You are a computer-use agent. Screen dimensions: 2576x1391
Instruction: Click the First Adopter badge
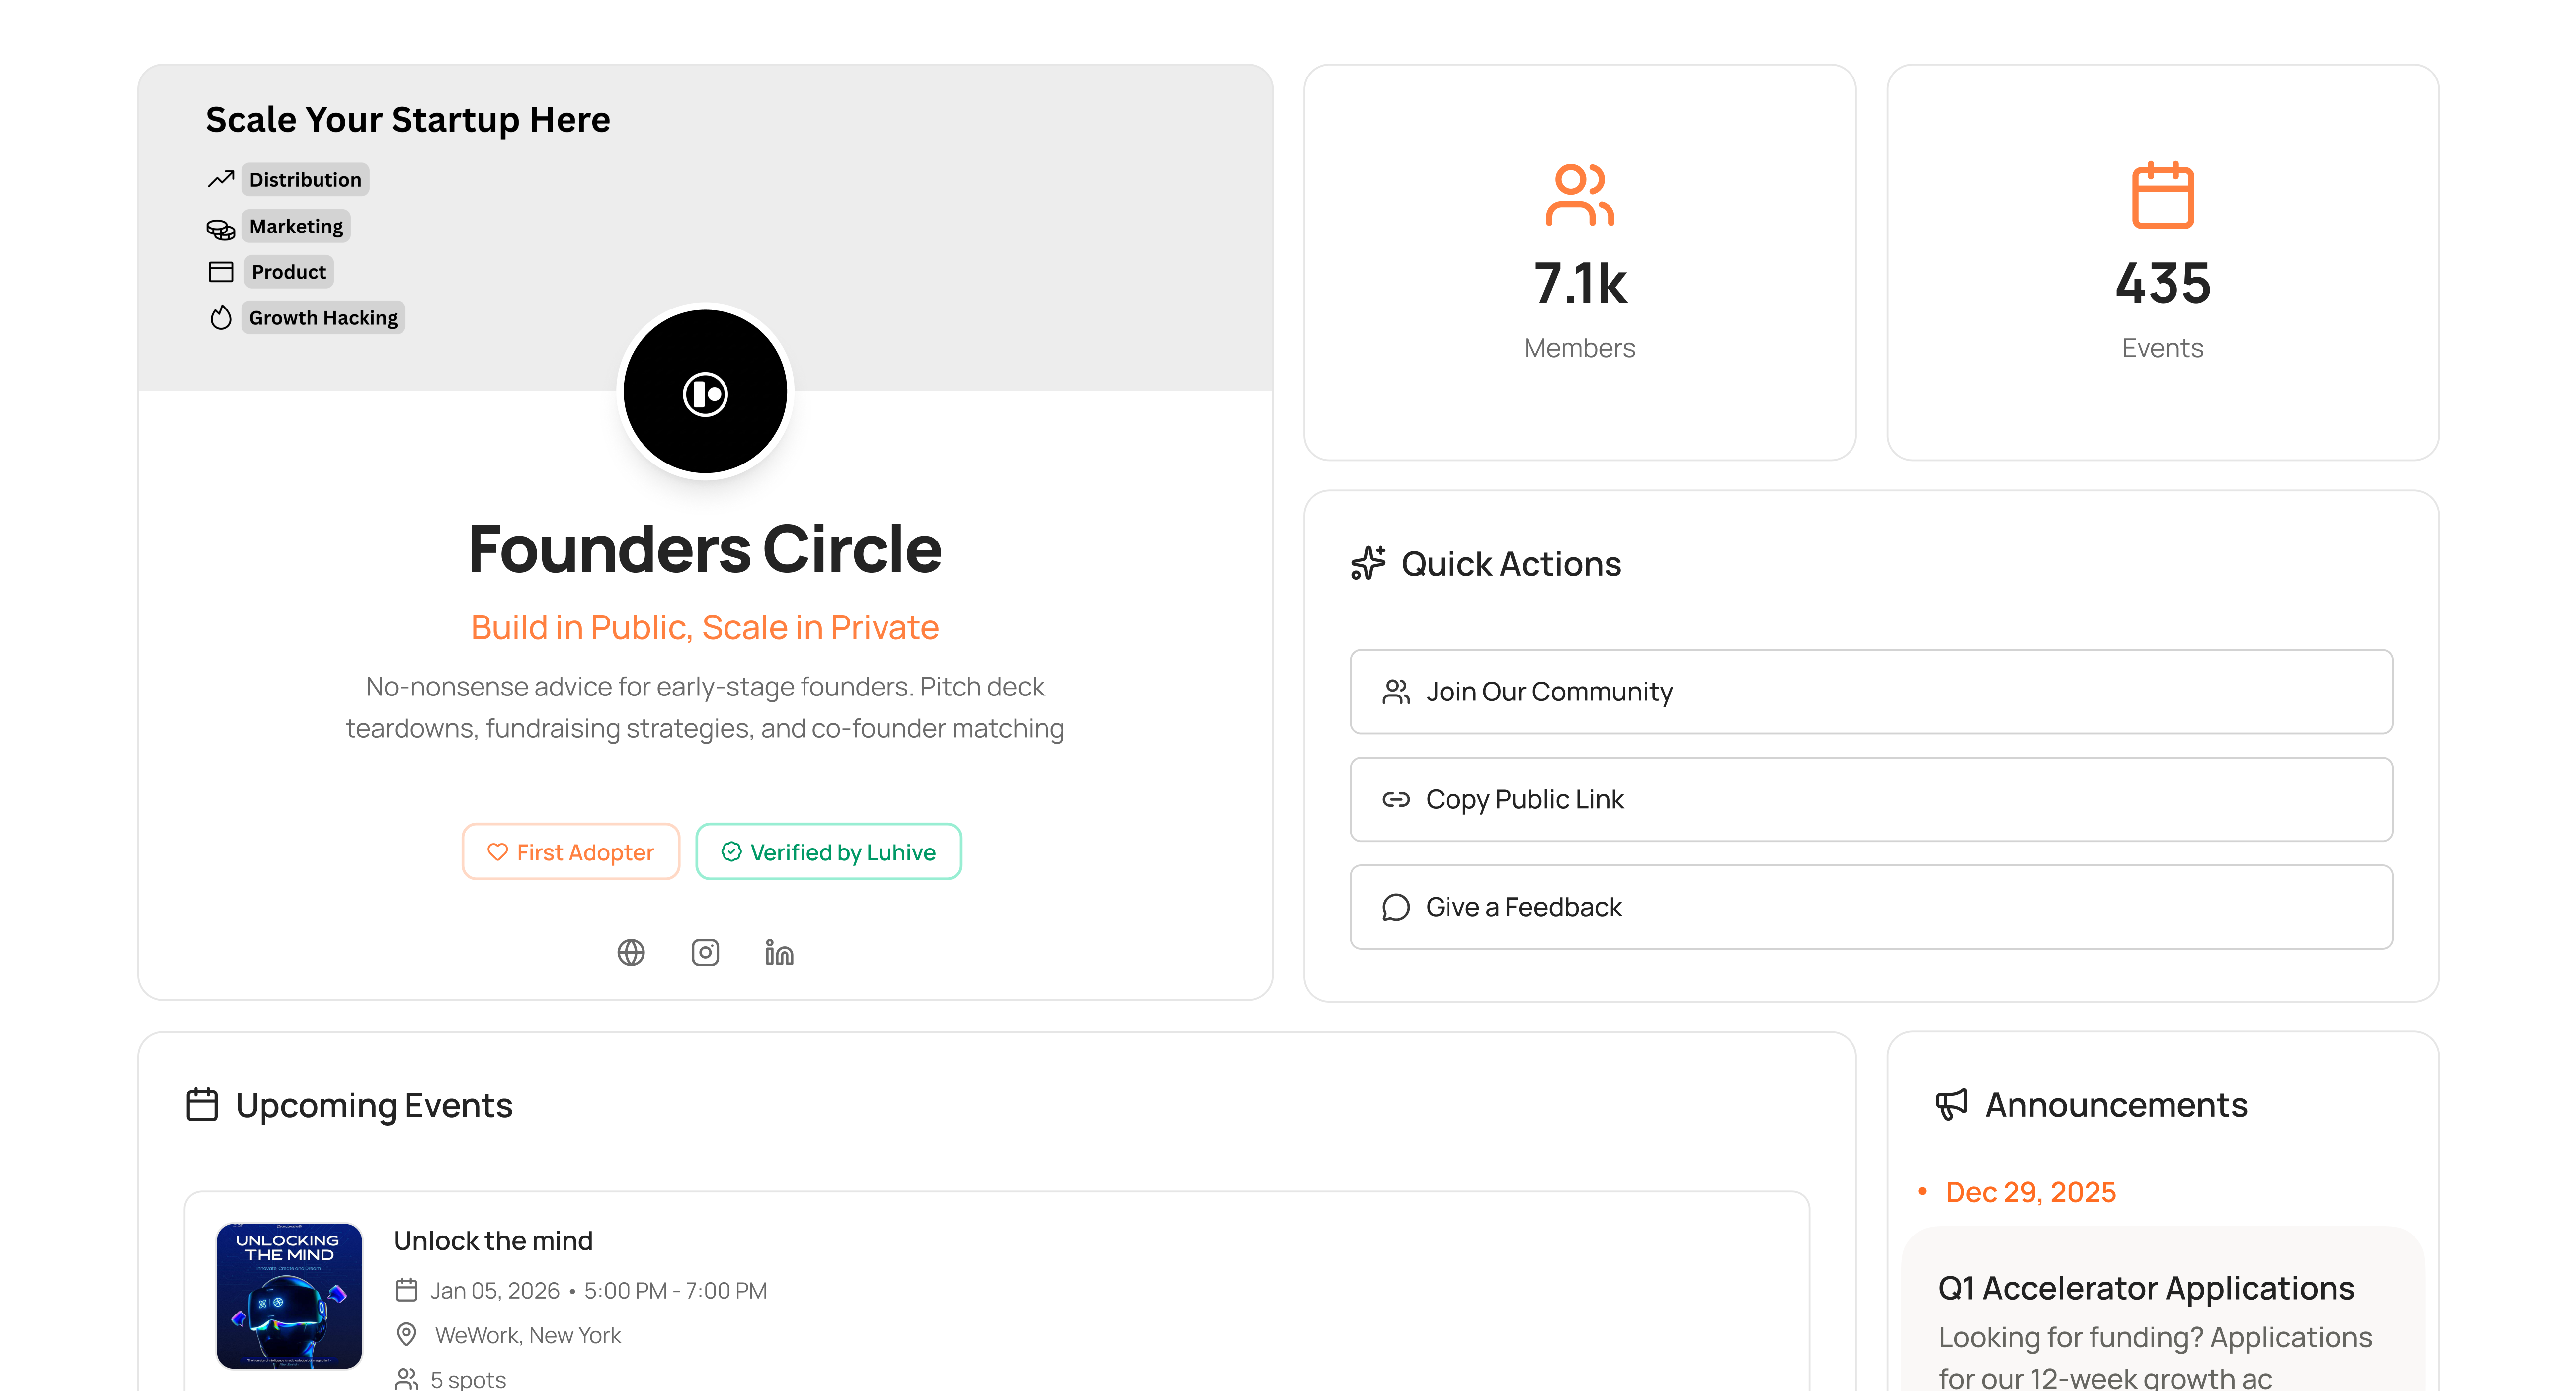pos(570,852)
